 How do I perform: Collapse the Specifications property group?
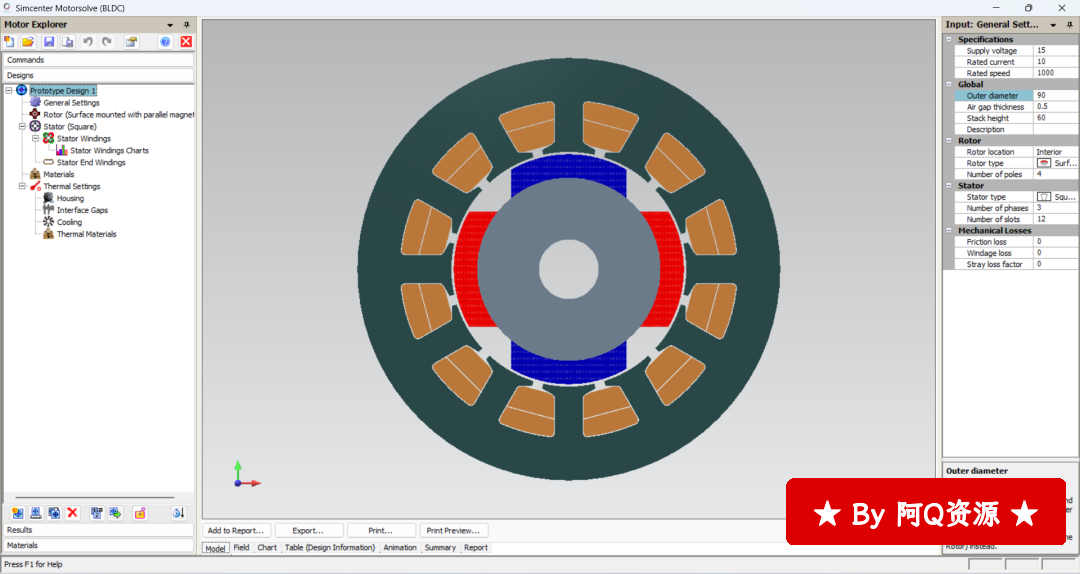point(949,40)
